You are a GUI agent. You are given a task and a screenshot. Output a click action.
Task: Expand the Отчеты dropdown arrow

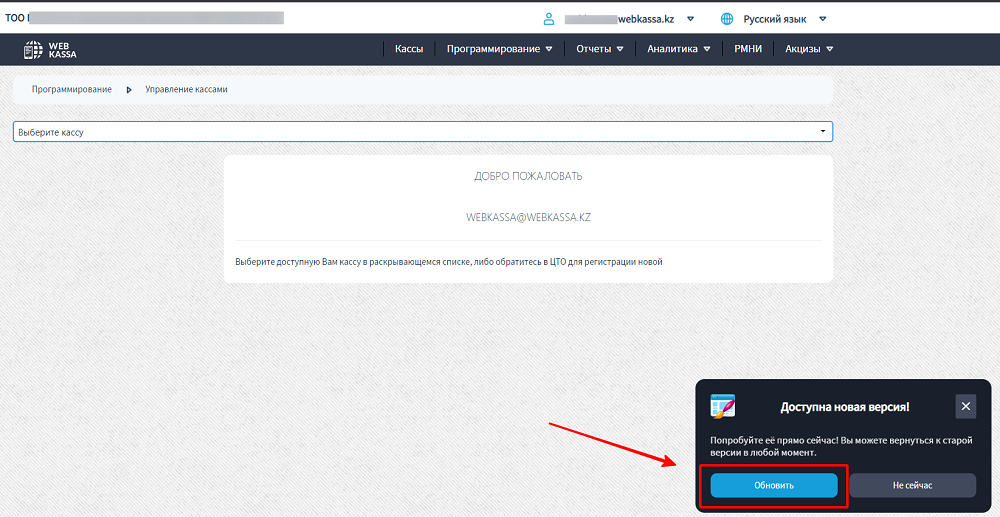620,49
